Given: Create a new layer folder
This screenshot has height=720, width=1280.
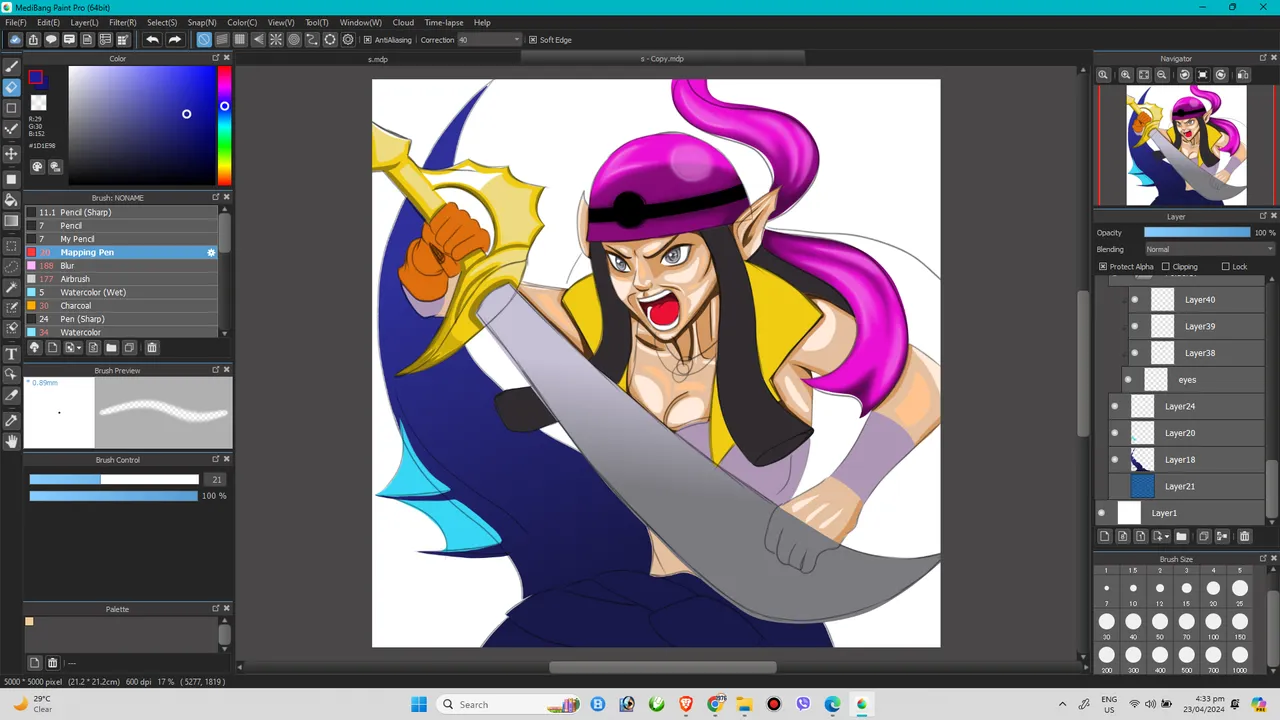Looking at the screenshot, I should click(1181, 537).
